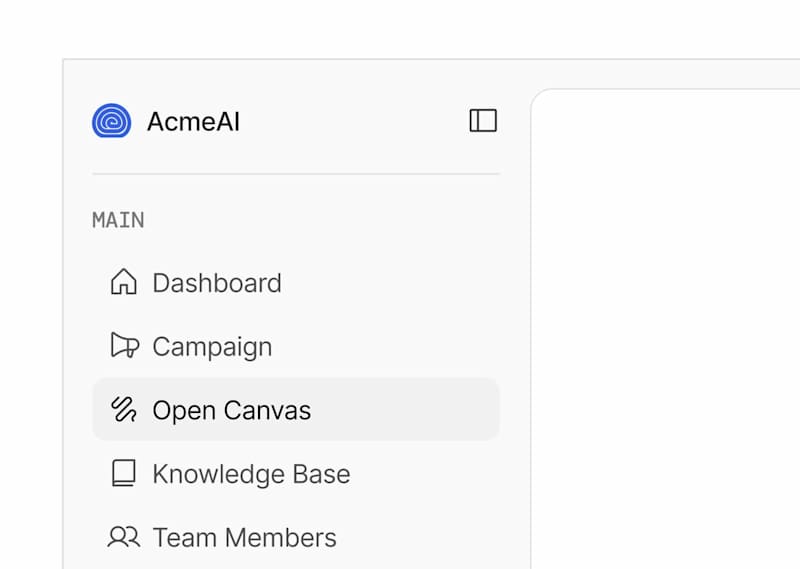This screenshot has width=800, height=569.
Task: Click the AcmeAI brand name text
Action: (193, 122)
